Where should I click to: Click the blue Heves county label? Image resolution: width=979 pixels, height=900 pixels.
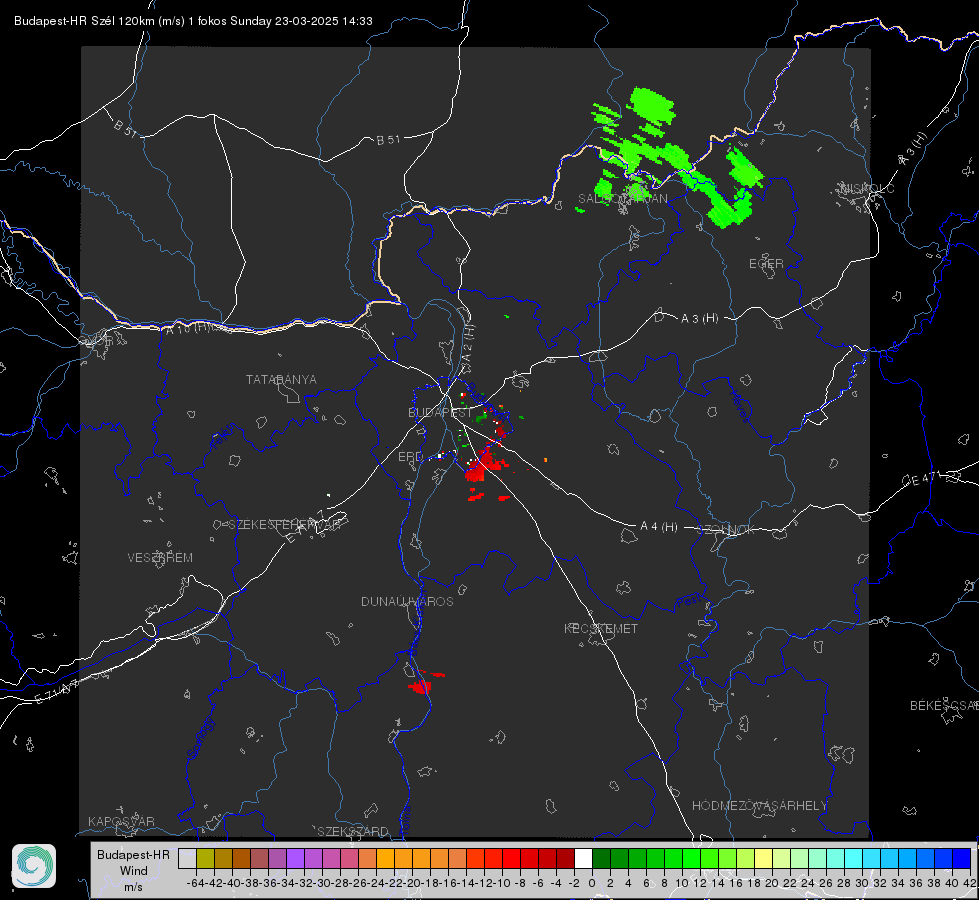coord(739,407)
